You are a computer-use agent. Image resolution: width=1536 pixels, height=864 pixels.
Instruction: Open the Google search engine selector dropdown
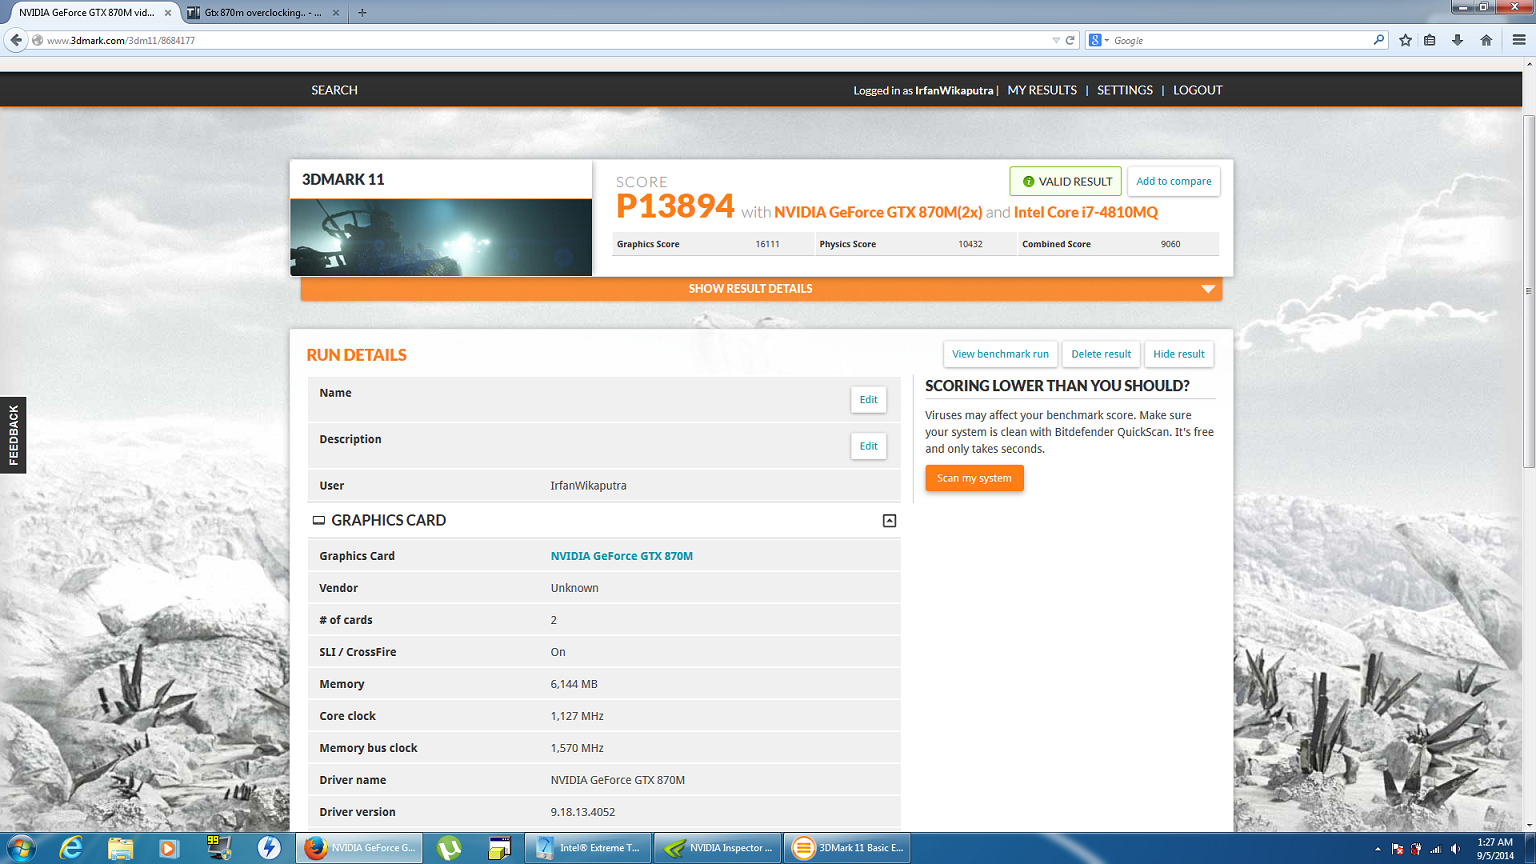(x=1099, y=40)
